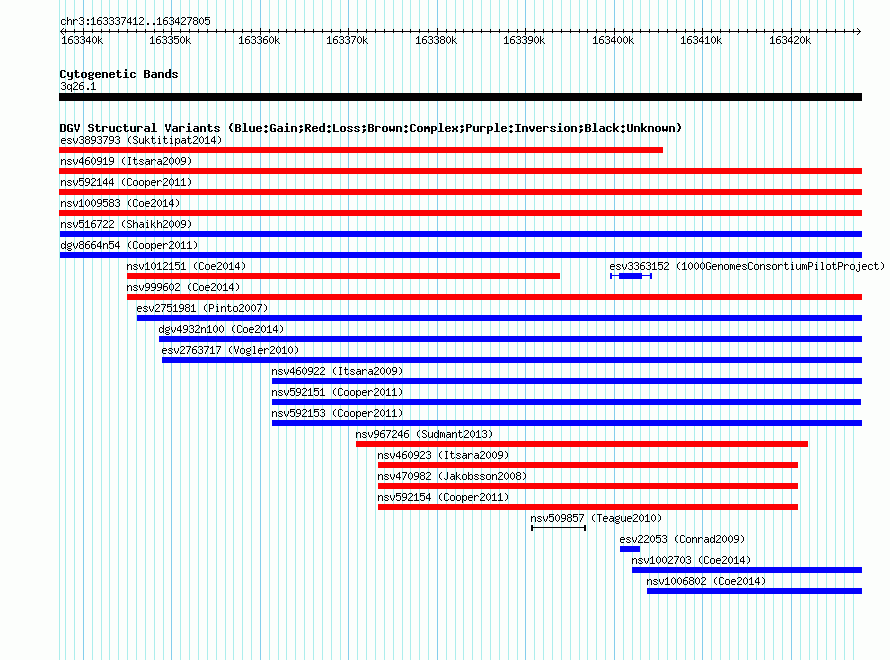Viewport: 890px width, 660px height.
Task: Click the DGV Structural Variants track title
Action: pyautogui.click(x=371, y=128)
